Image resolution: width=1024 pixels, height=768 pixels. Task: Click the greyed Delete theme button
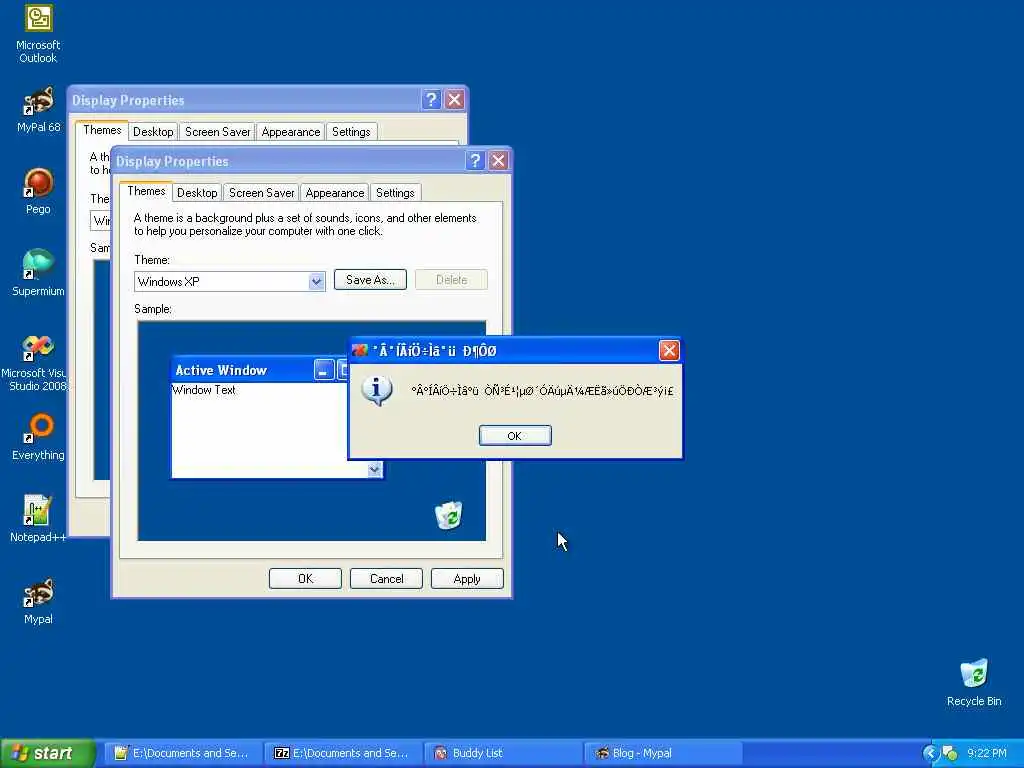click(451, 280)
